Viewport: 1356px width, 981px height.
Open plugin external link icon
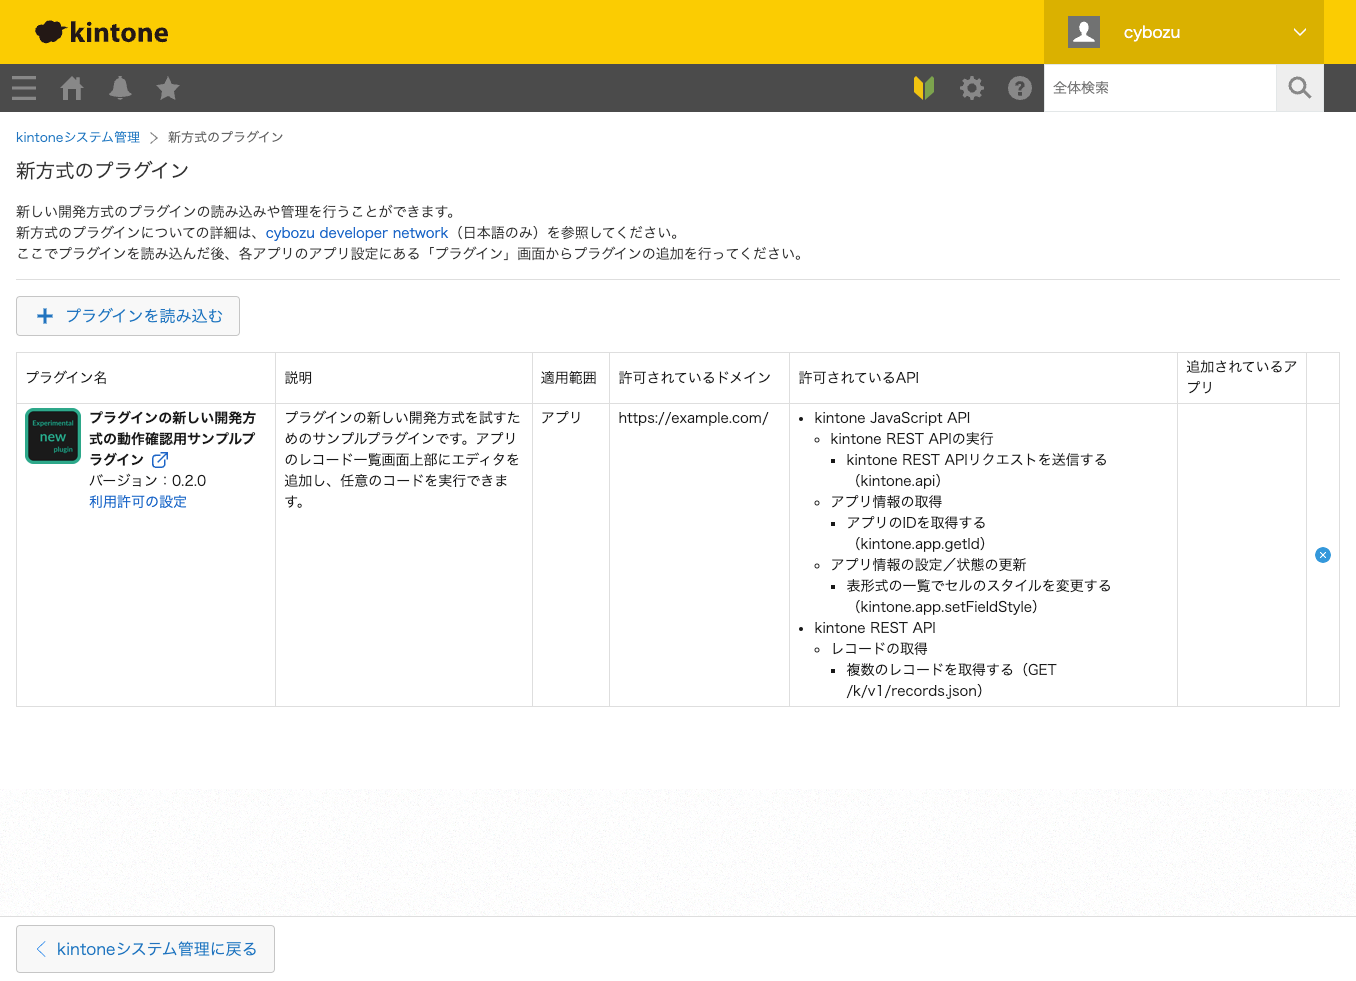click(x=160, y=460)
